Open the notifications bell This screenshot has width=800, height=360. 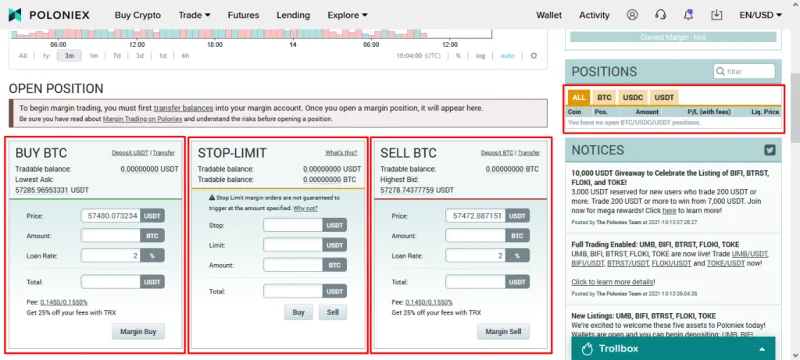pos(688,15)
